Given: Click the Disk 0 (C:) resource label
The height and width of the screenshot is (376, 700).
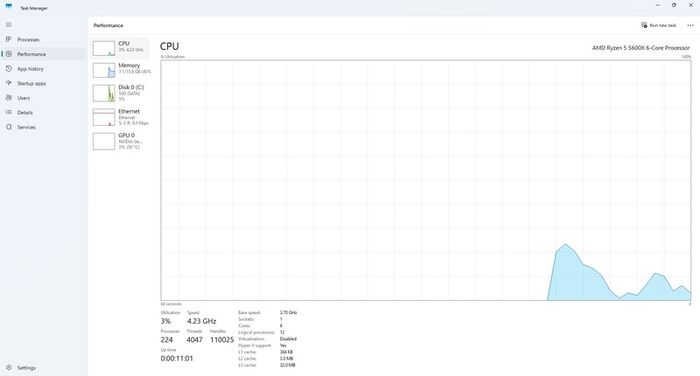Looking at the screenshot, I should [131, 87].
